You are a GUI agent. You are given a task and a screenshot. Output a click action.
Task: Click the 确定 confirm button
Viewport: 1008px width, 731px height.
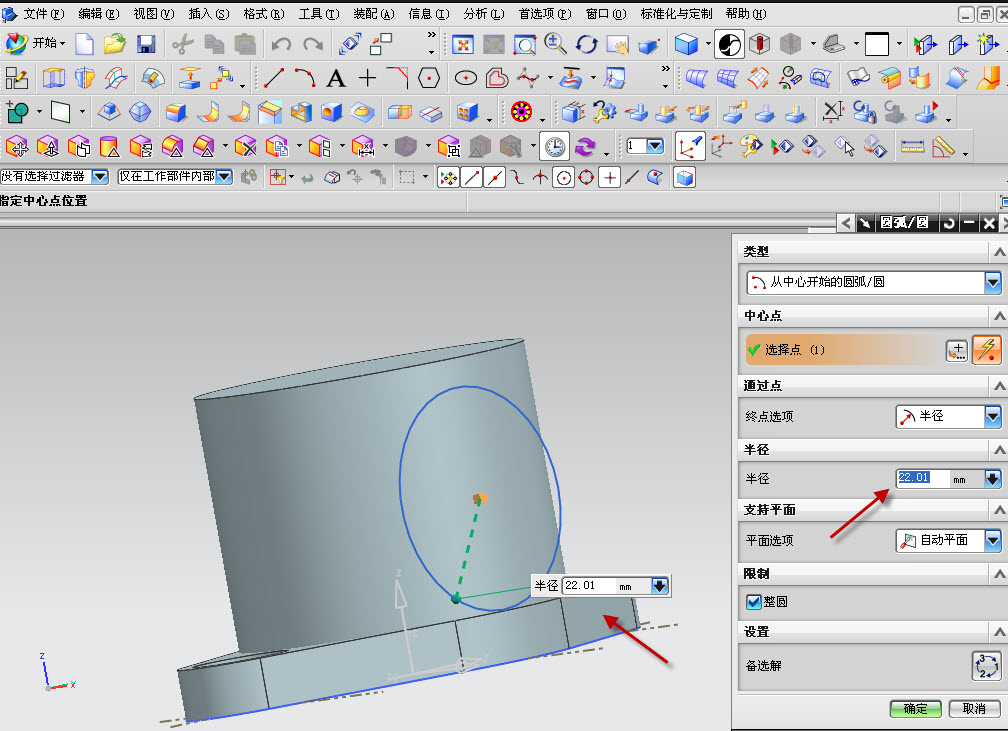[915, 708]
